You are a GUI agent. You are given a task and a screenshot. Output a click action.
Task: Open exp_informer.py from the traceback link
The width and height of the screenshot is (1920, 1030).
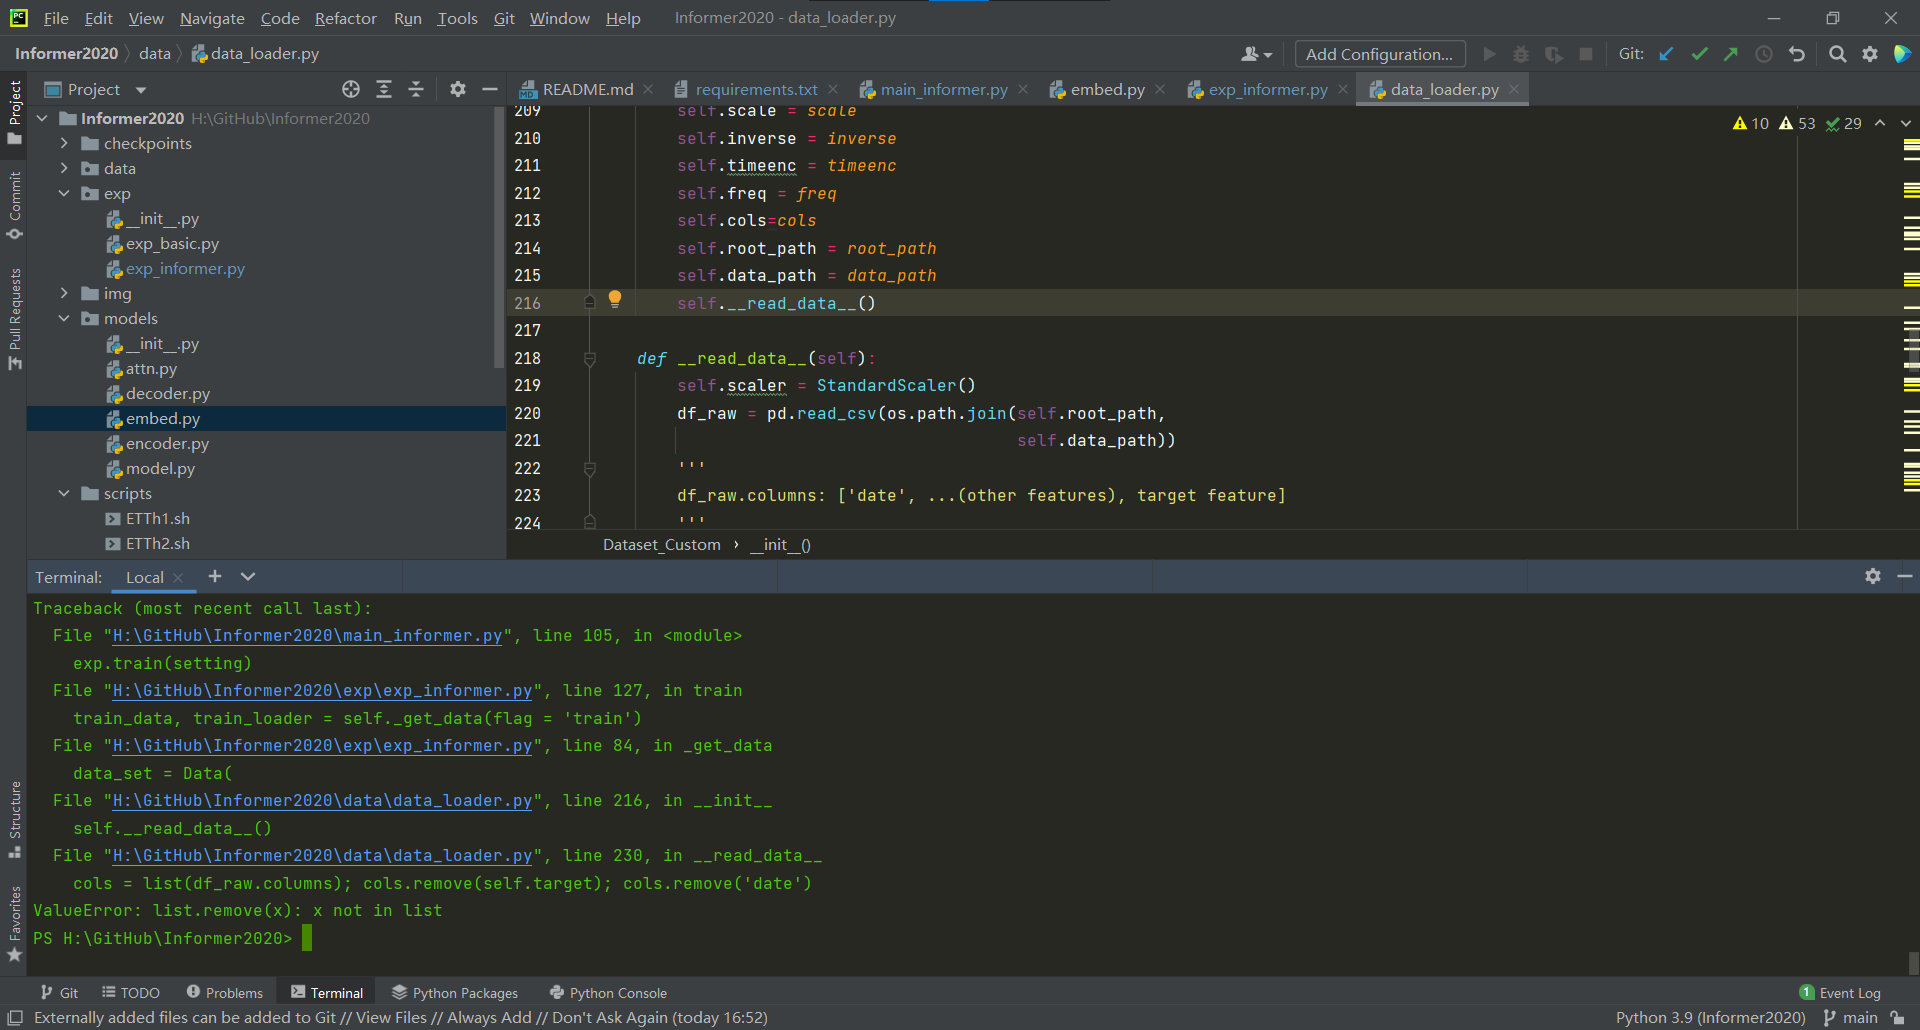tap(319, 690)
